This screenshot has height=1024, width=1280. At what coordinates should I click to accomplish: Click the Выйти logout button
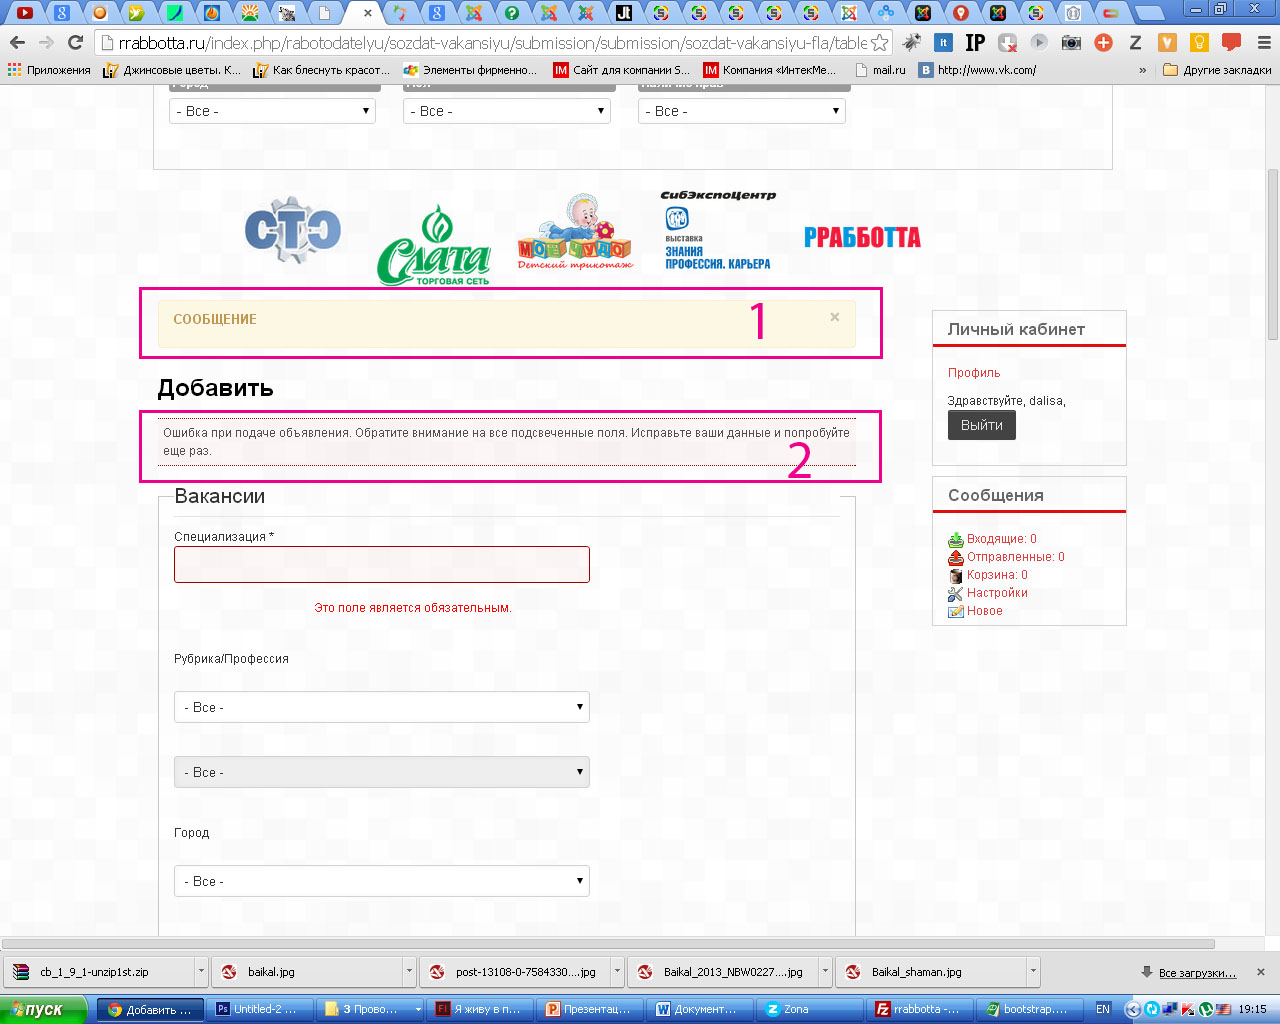(x=981, y=425)
